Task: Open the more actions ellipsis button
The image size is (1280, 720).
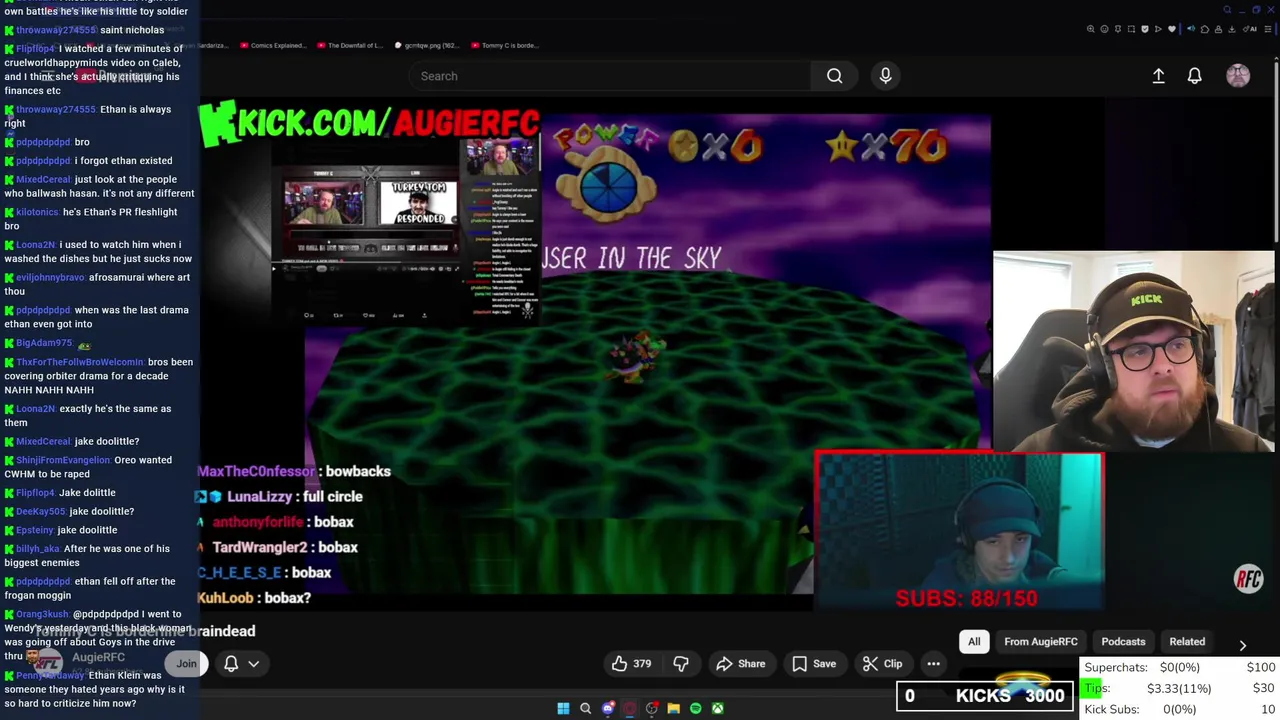Action: [933, 663]
